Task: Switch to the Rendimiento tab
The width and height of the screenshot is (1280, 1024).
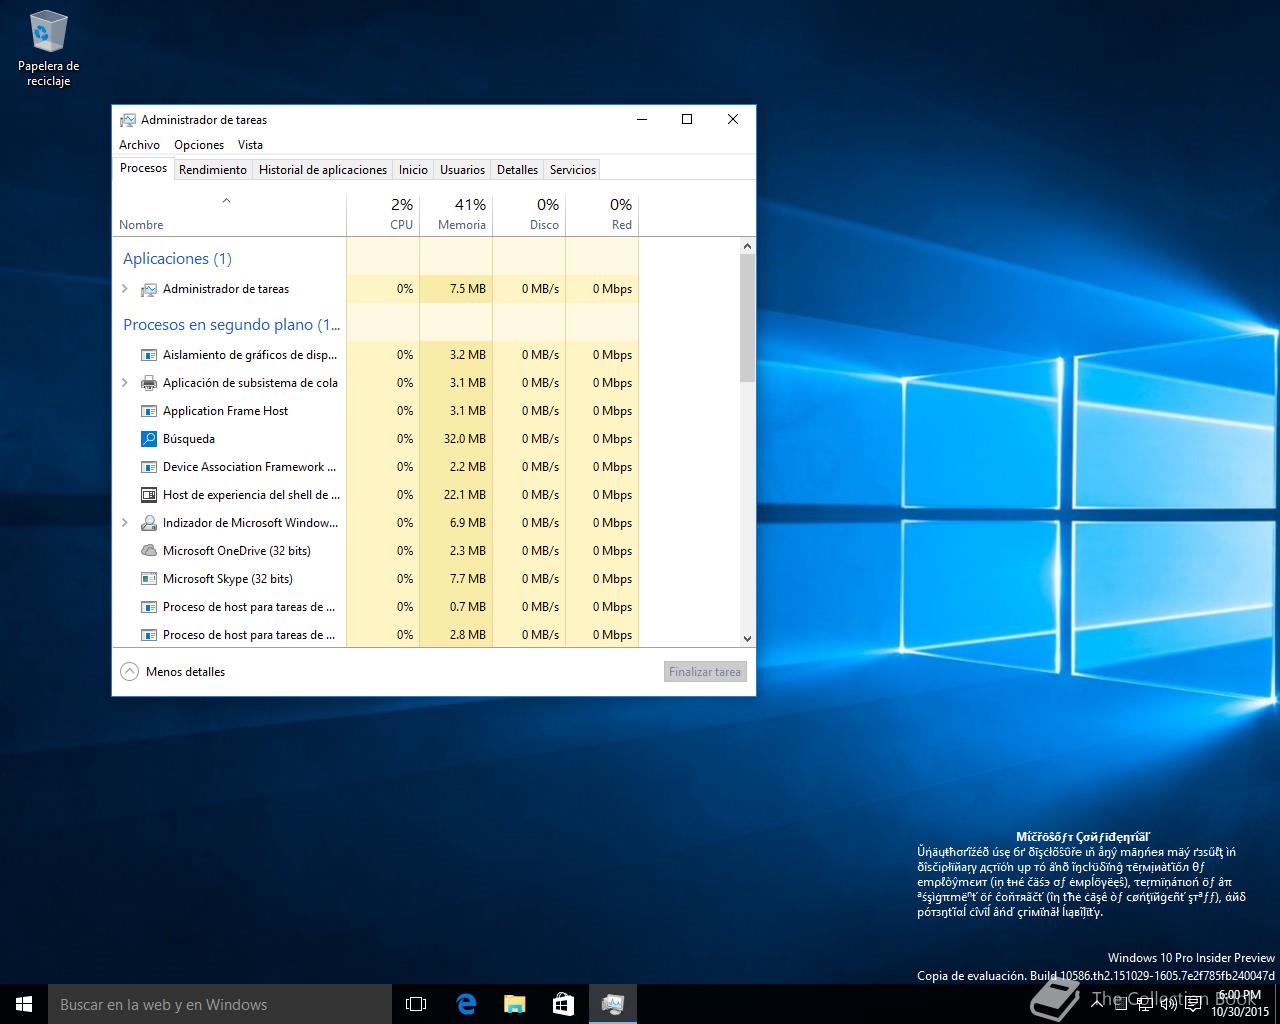Action: click(213, 170)
